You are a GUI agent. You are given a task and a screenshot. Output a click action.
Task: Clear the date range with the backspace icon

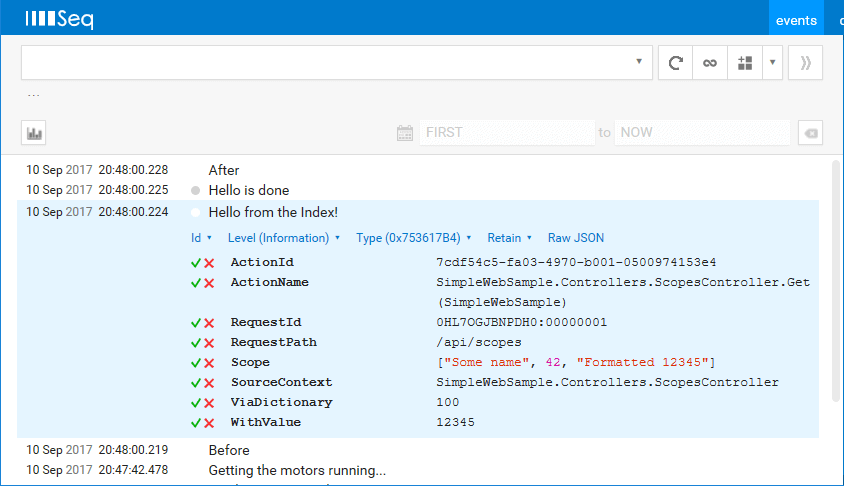(811, 133)
